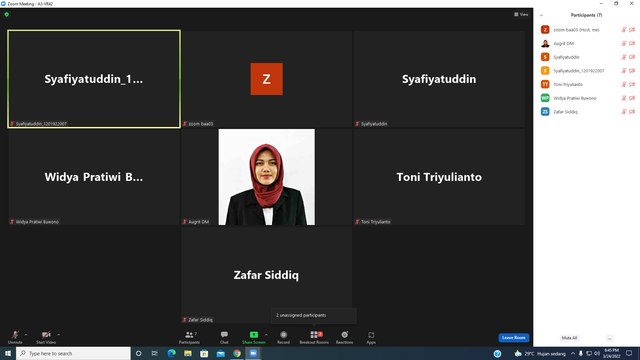Open the View layout menu
Image resolution: width=640 pixels, height=360 pixels.
click(x=521, y=14)
